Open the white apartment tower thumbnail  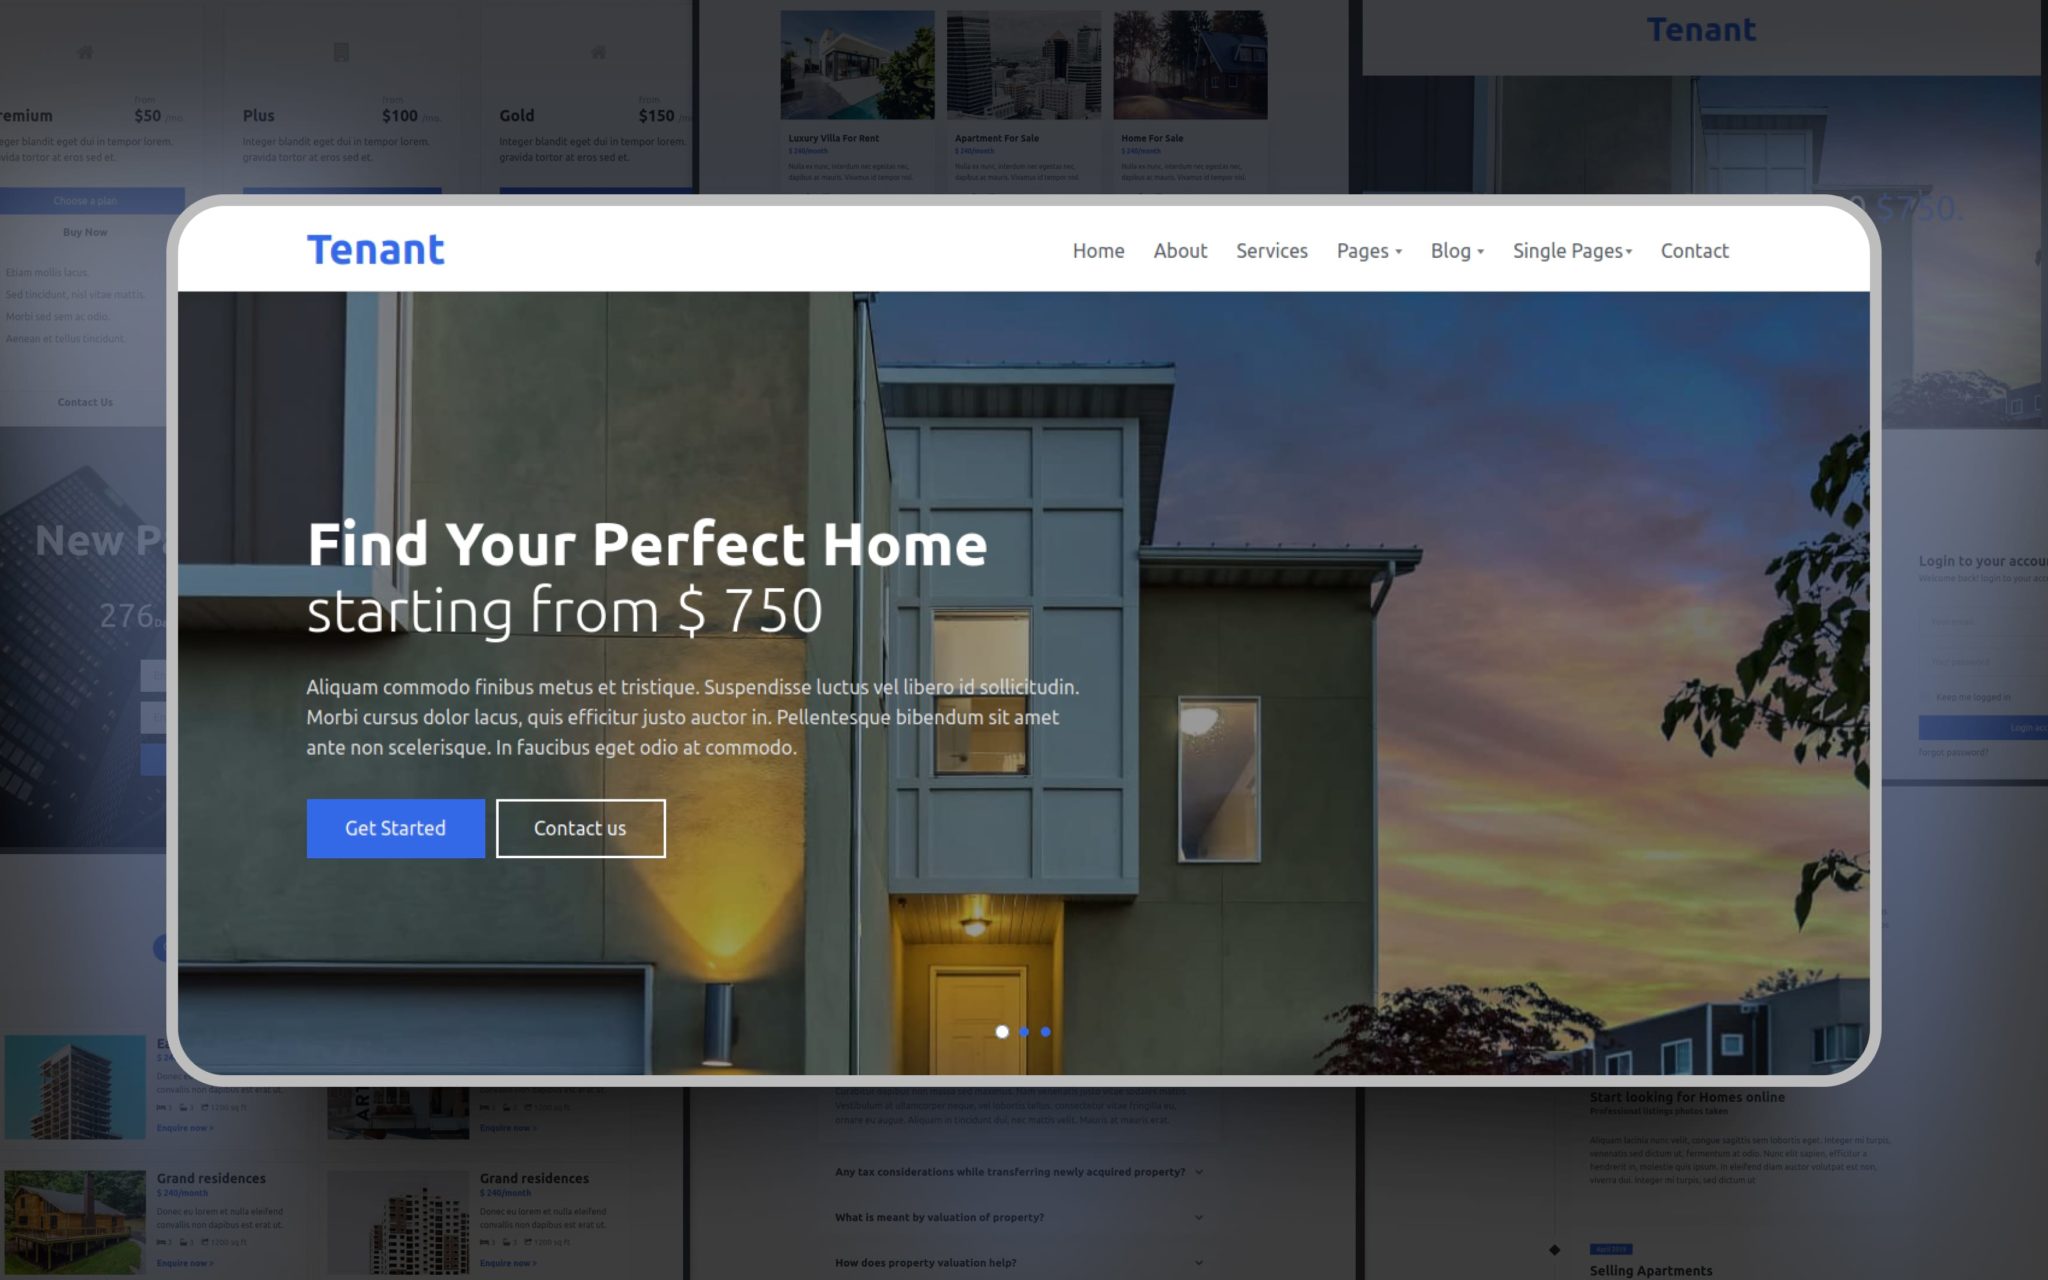(x=398, y=1222)
